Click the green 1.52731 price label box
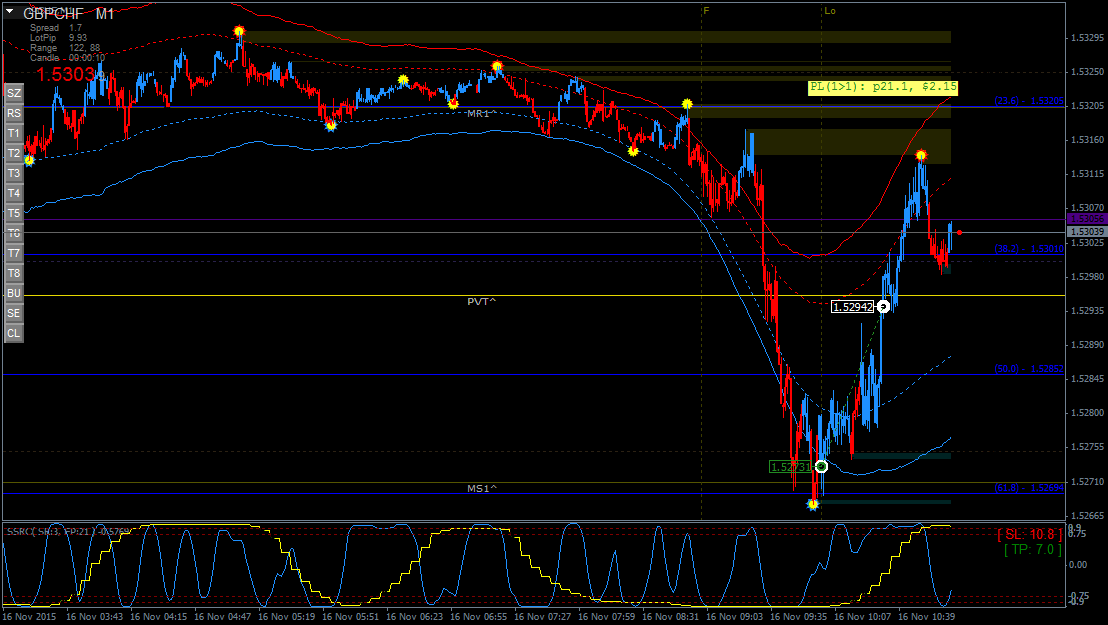 791,467
